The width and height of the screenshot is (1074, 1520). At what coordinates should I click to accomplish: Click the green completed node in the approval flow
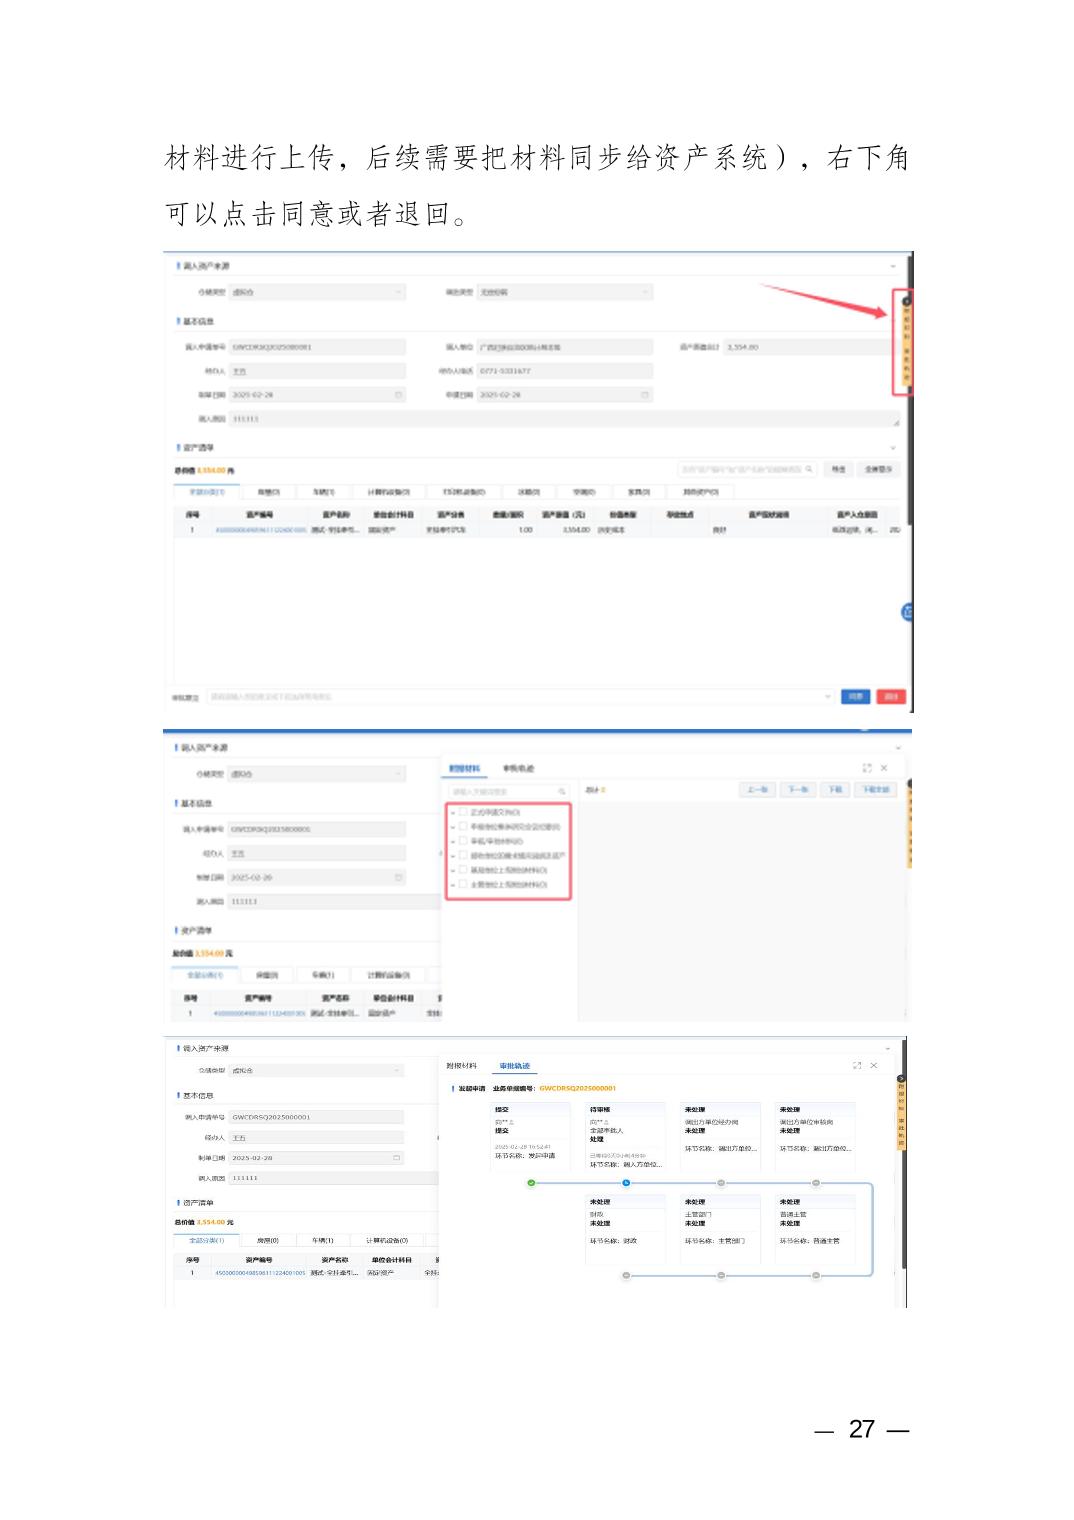pos(531,1183)
